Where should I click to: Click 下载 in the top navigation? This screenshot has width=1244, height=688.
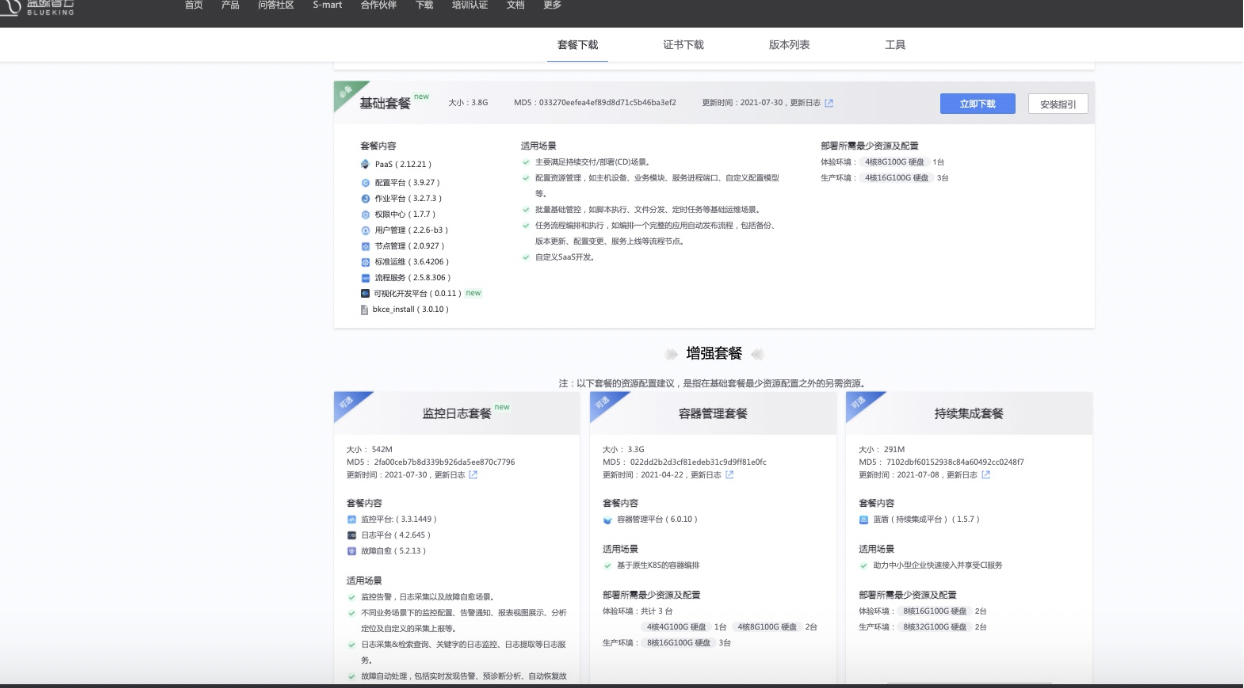coord(424,5)
